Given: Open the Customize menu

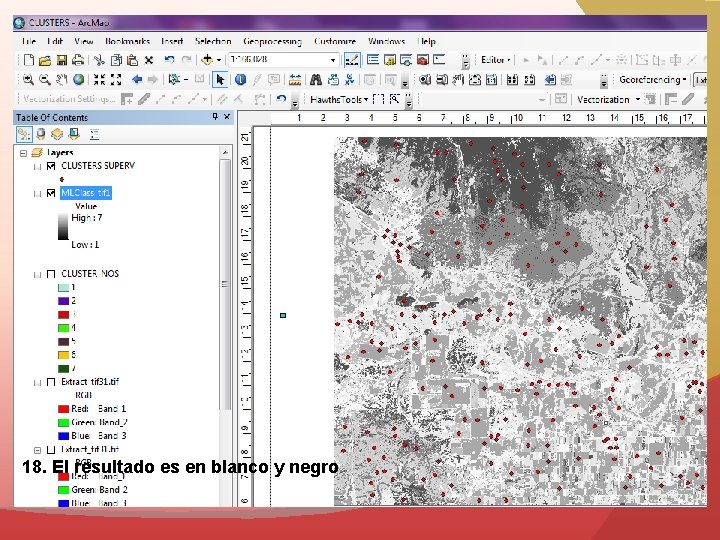Looking at the screenshot, I should 335,41.
